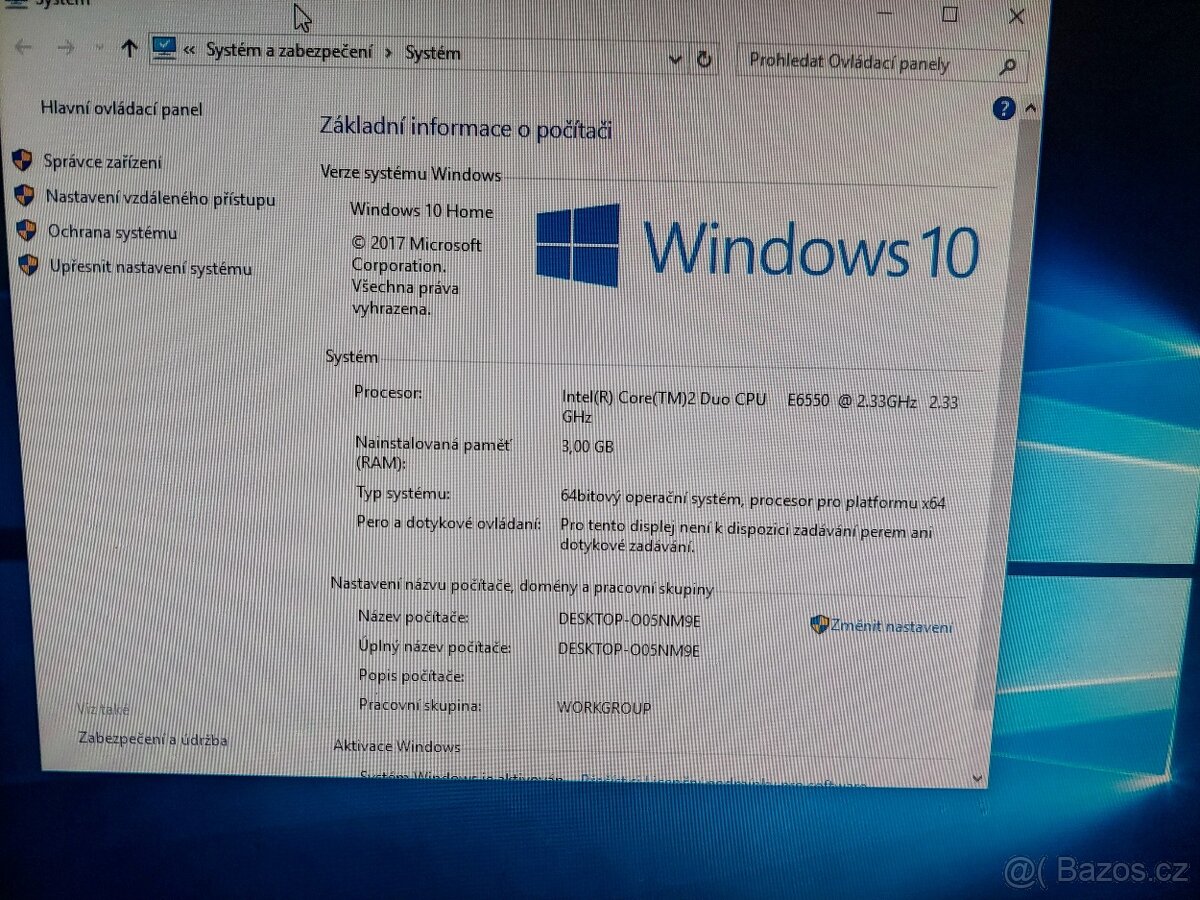The image size is (1200, 900).
Task: Expand the breadcrumb overflow double-chevron
Action: 189,48
